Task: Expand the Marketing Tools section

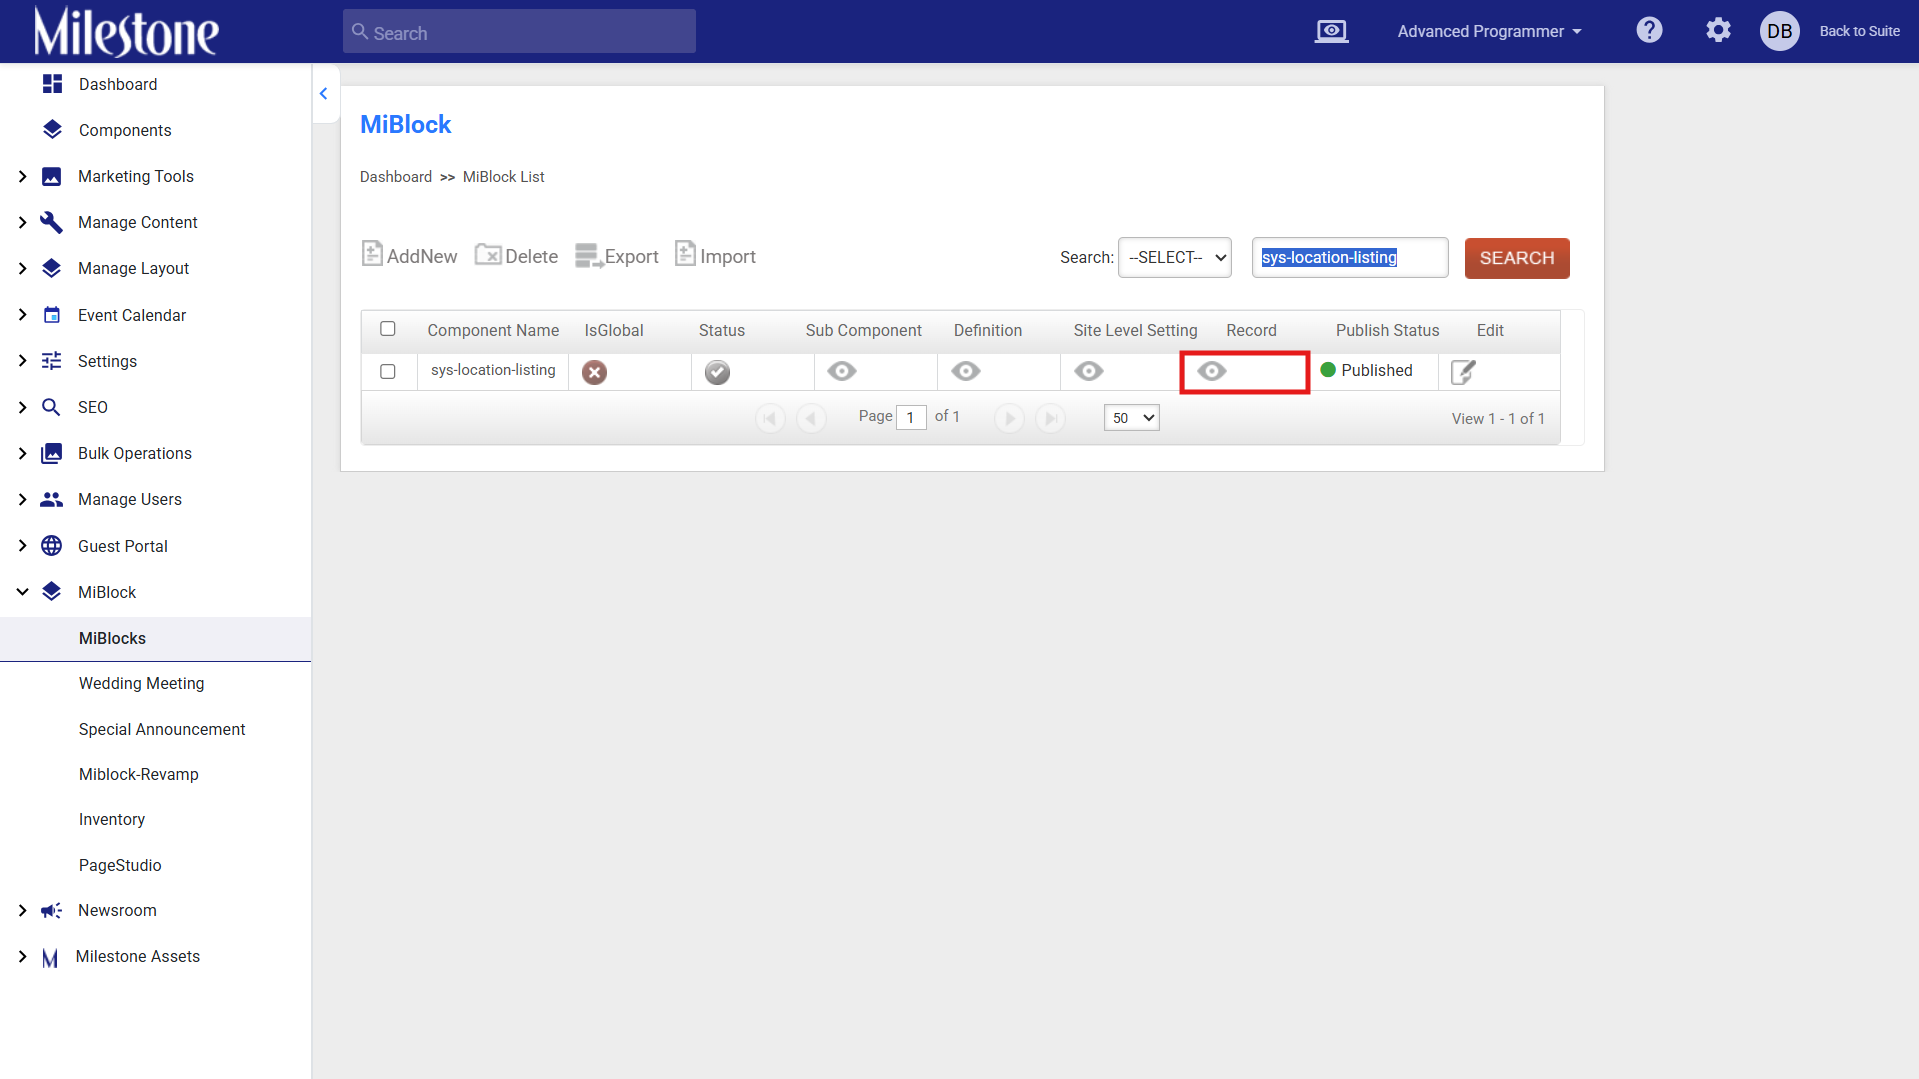Action: [x=22, y=176]
